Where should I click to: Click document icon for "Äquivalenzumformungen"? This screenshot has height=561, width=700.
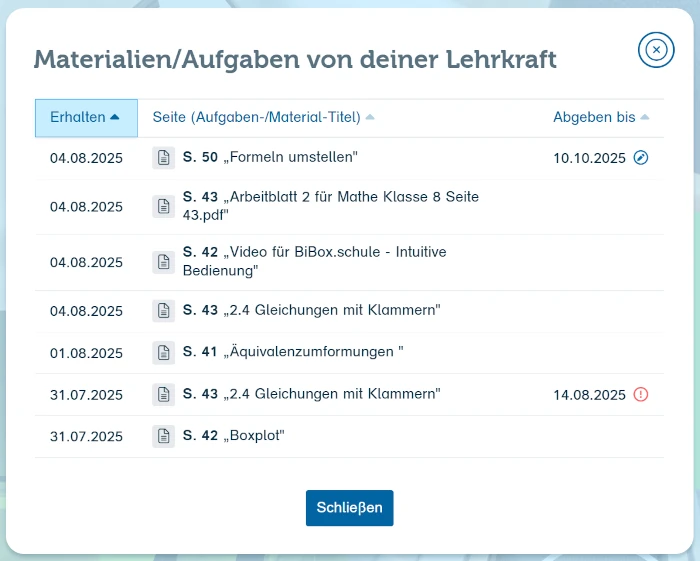tap(164, 352)
